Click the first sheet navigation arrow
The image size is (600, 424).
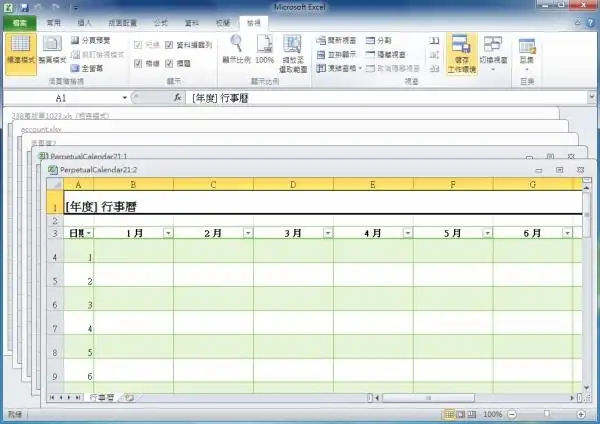52,398
